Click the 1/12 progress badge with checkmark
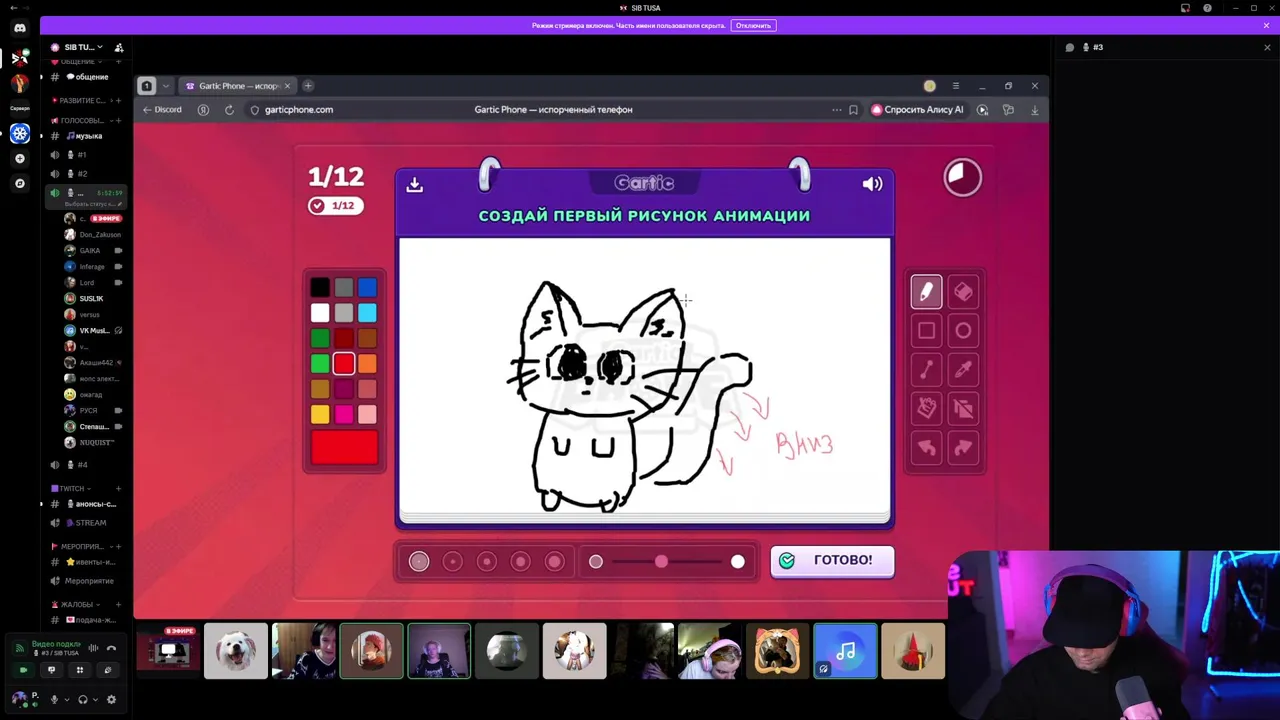 tap(335, 206)
